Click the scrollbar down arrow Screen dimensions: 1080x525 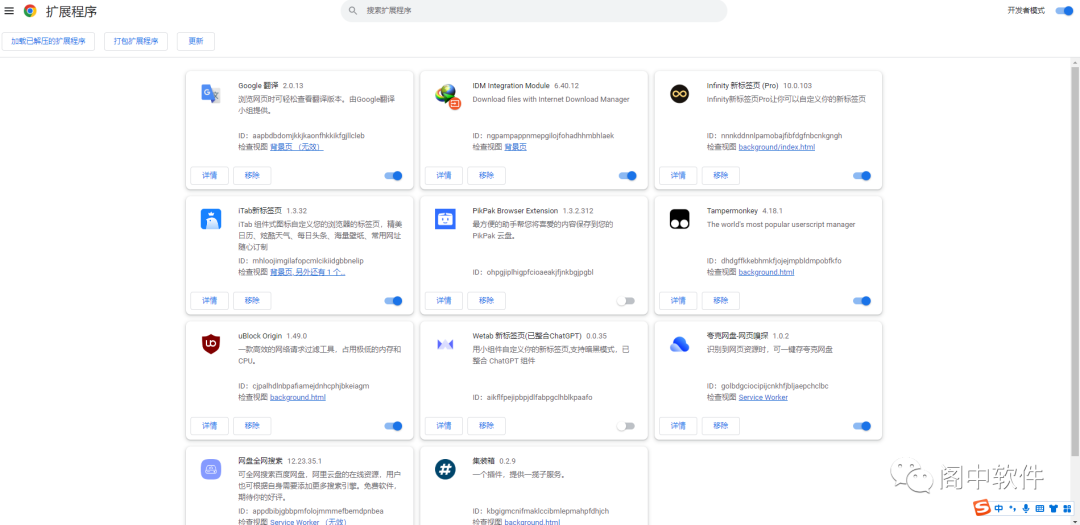coord(1075,520)
